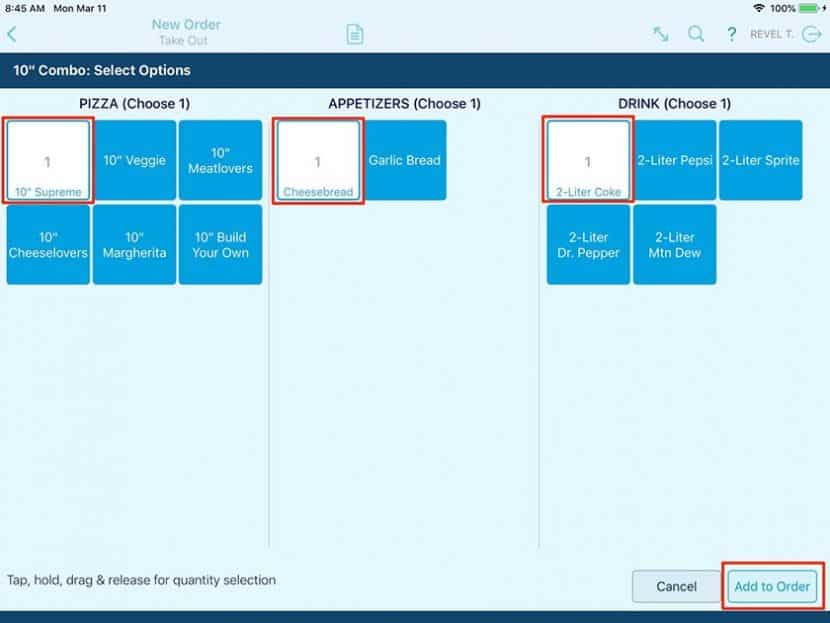Tap the New Order title
Screen dimensions: 830x623
185,24
